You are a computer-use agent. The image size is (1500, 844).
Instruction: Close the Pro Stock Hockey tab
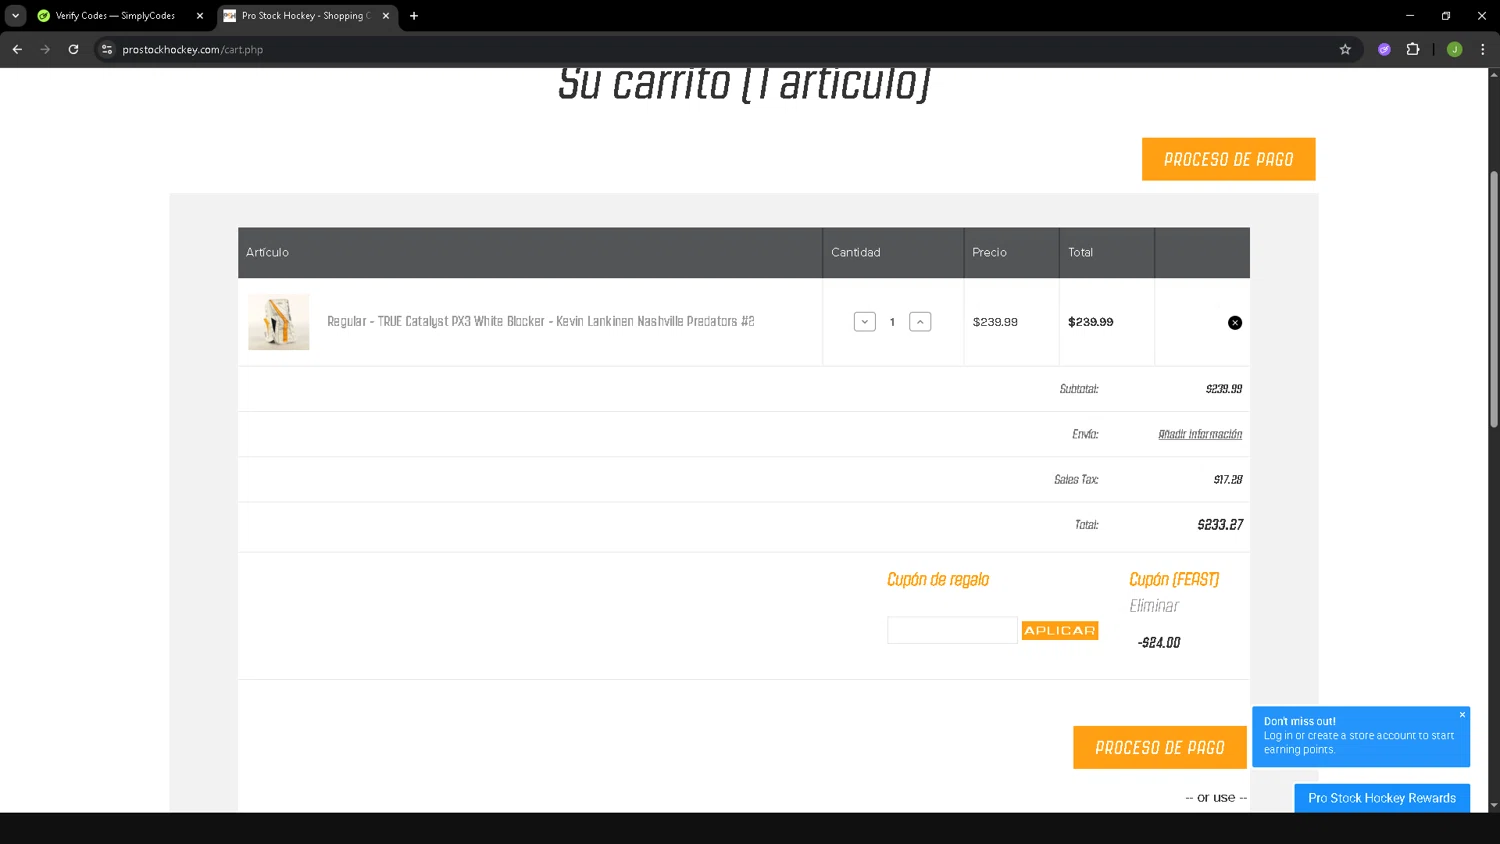click(386, 16)
